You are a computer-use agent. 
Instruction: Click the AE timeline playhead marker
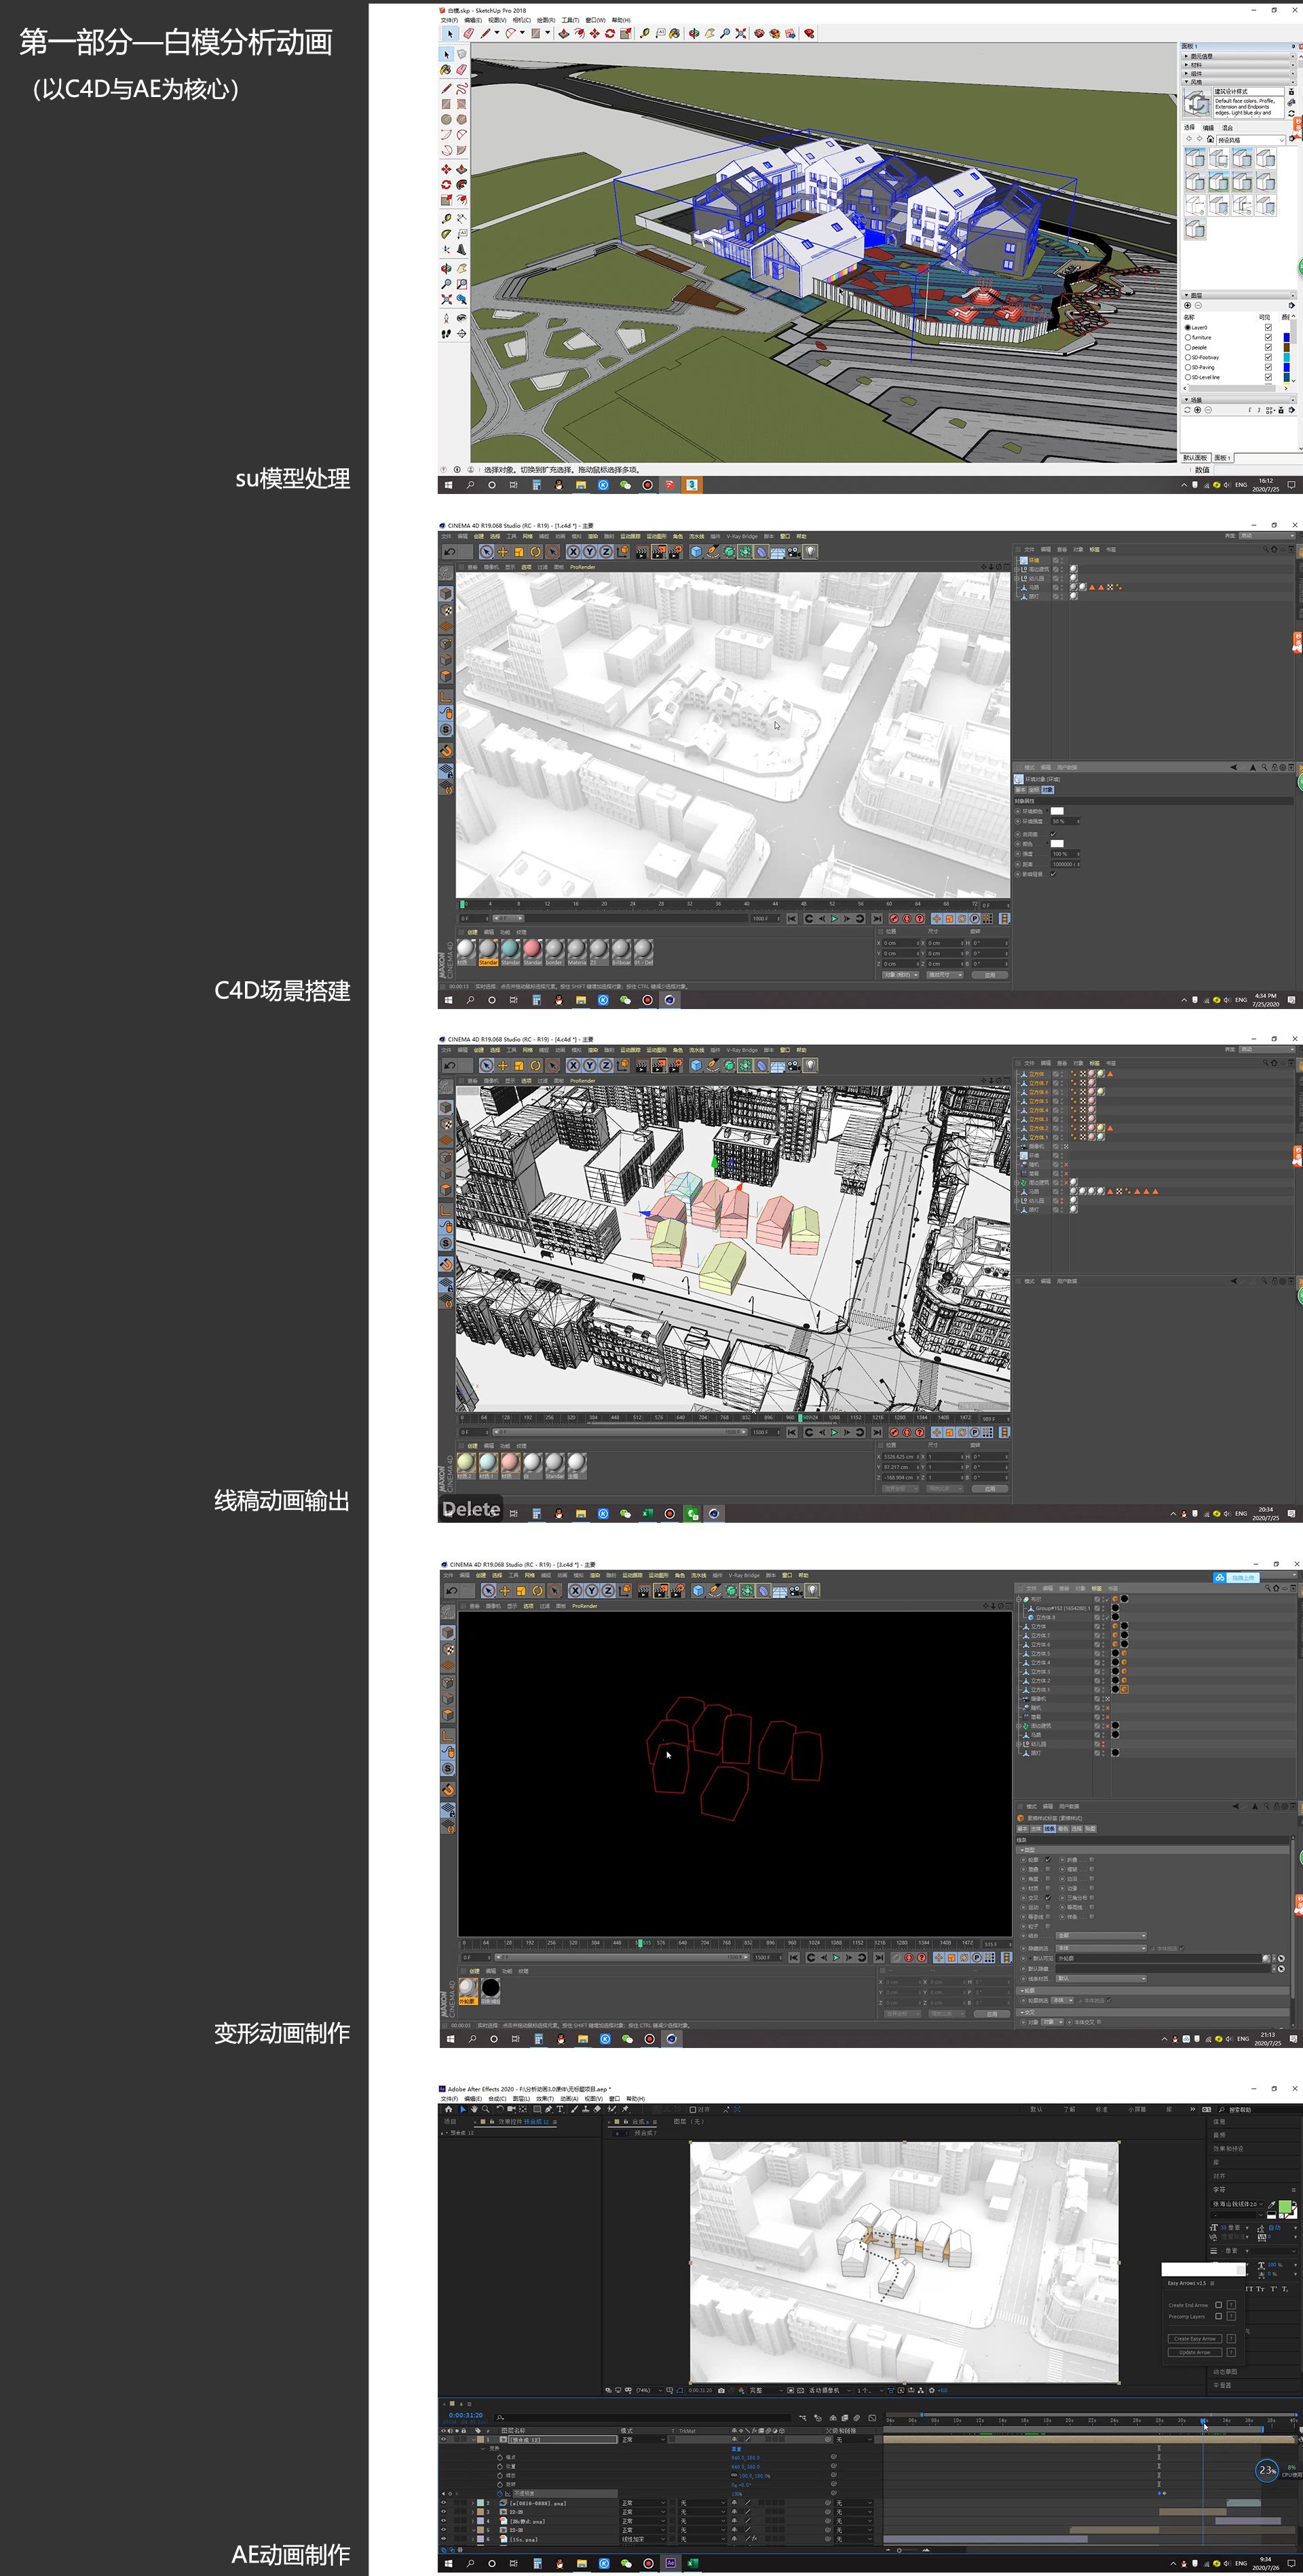click(x=1203, y=2420)
